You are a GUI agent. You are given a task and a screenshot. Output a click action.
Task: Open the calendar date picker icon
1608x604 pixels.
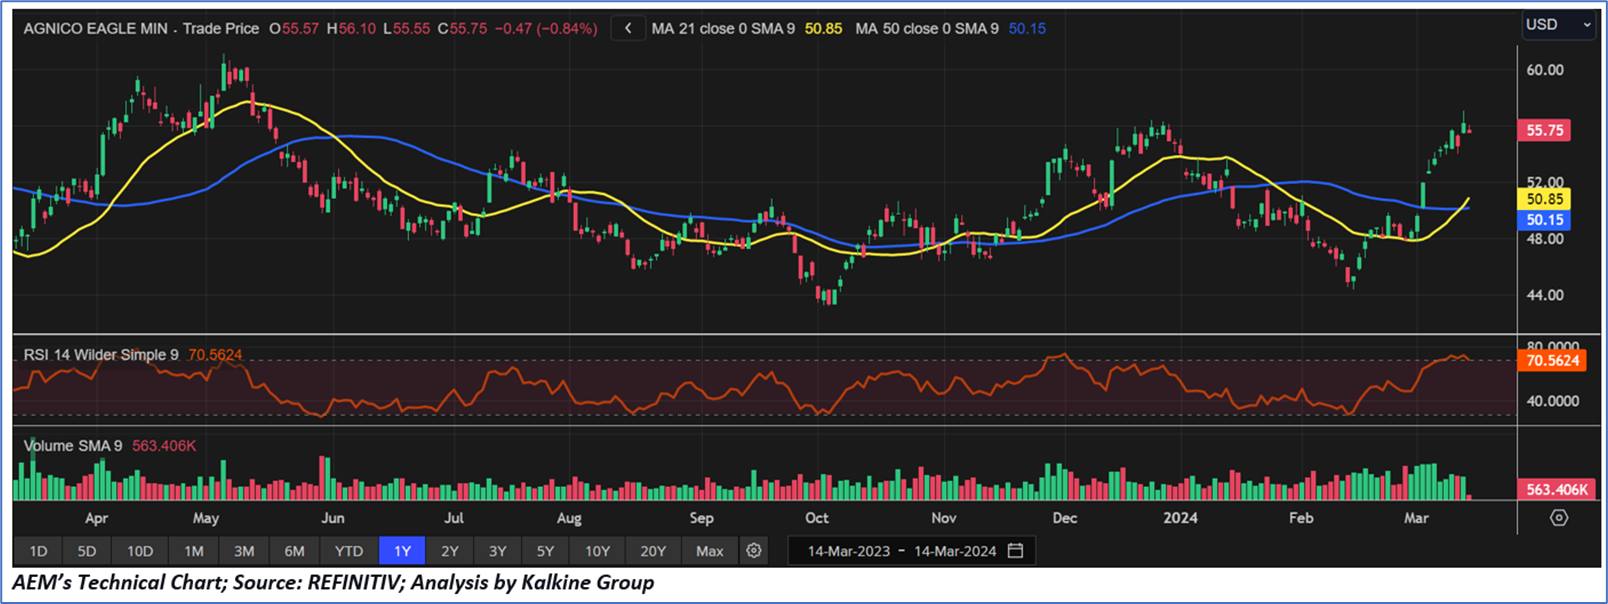[x=1016, y=551]
